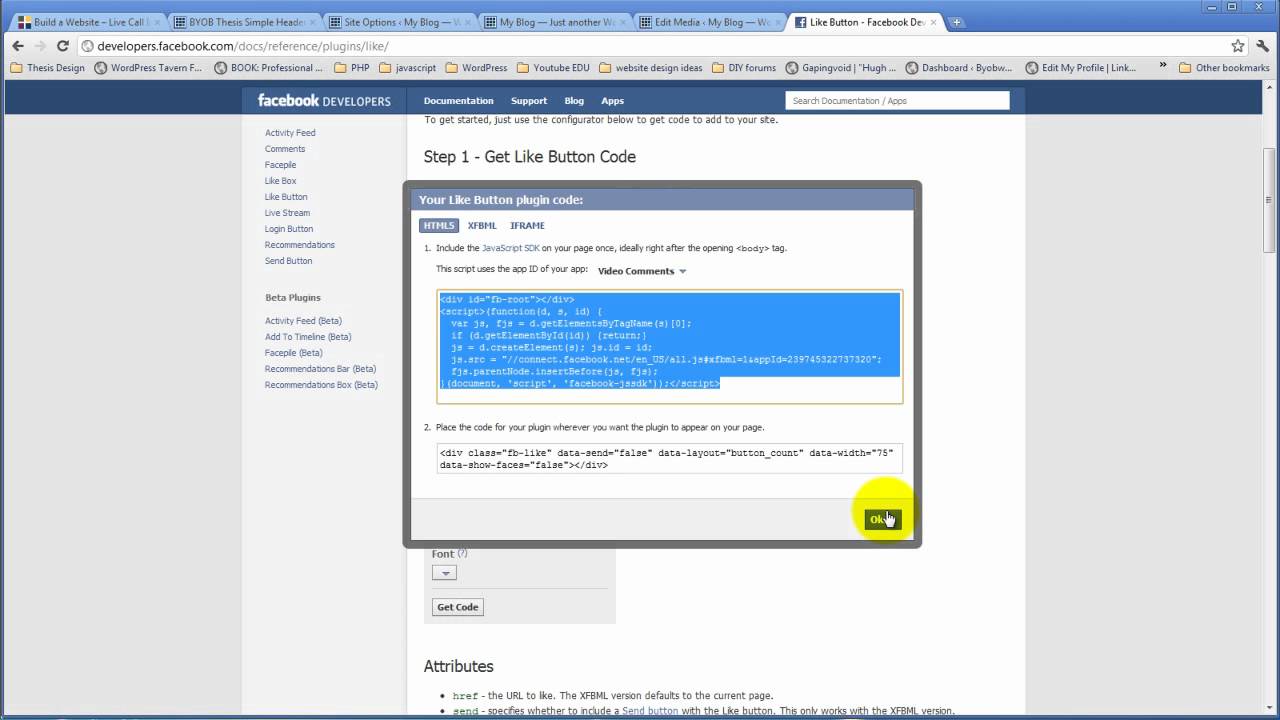Image resolution: width=1280 pixels, height=720 pixels.
Task: Open the website design ideas bookmark folder
Action: (x=652, y=68)
